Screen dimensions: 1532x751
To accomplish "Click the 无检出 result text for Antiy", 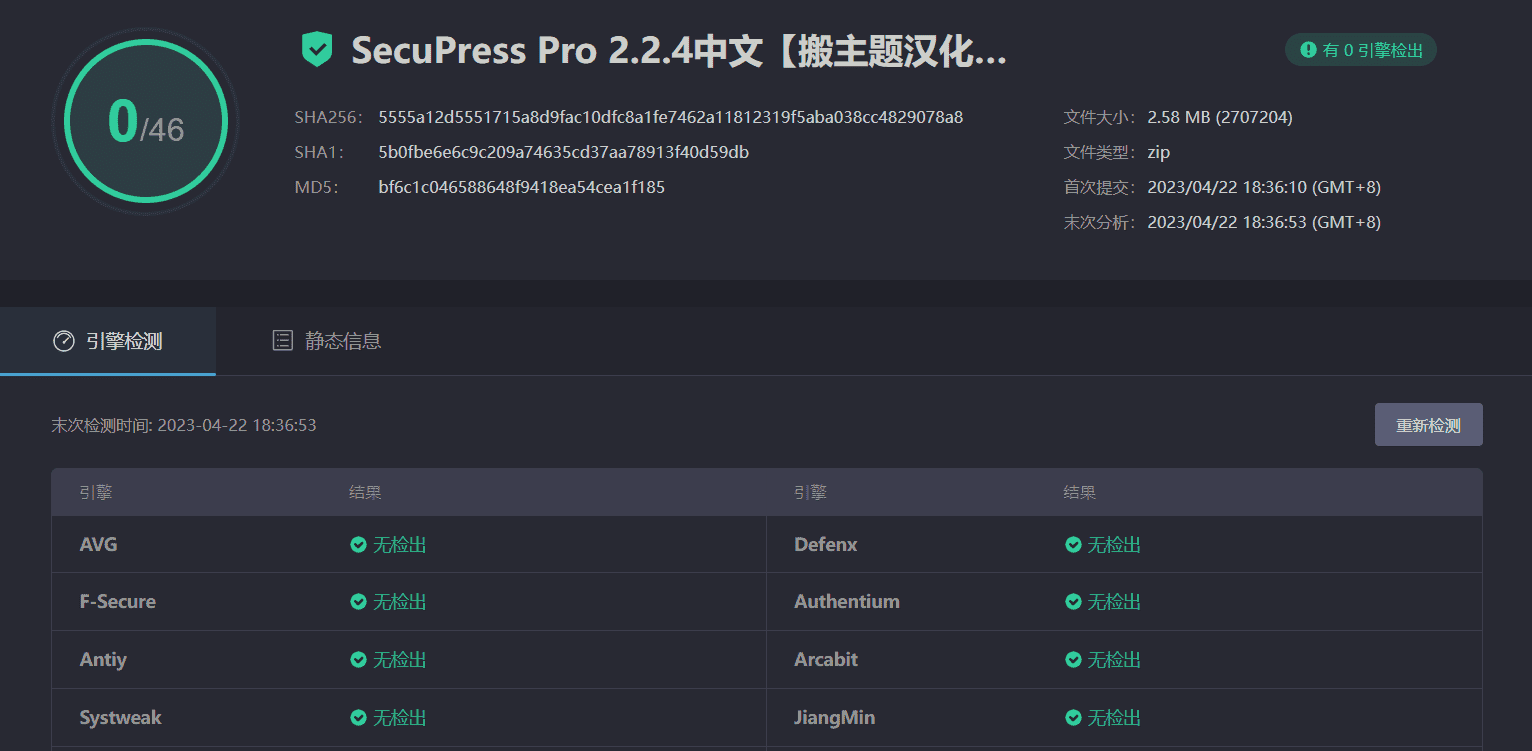I will pos(400,660).
